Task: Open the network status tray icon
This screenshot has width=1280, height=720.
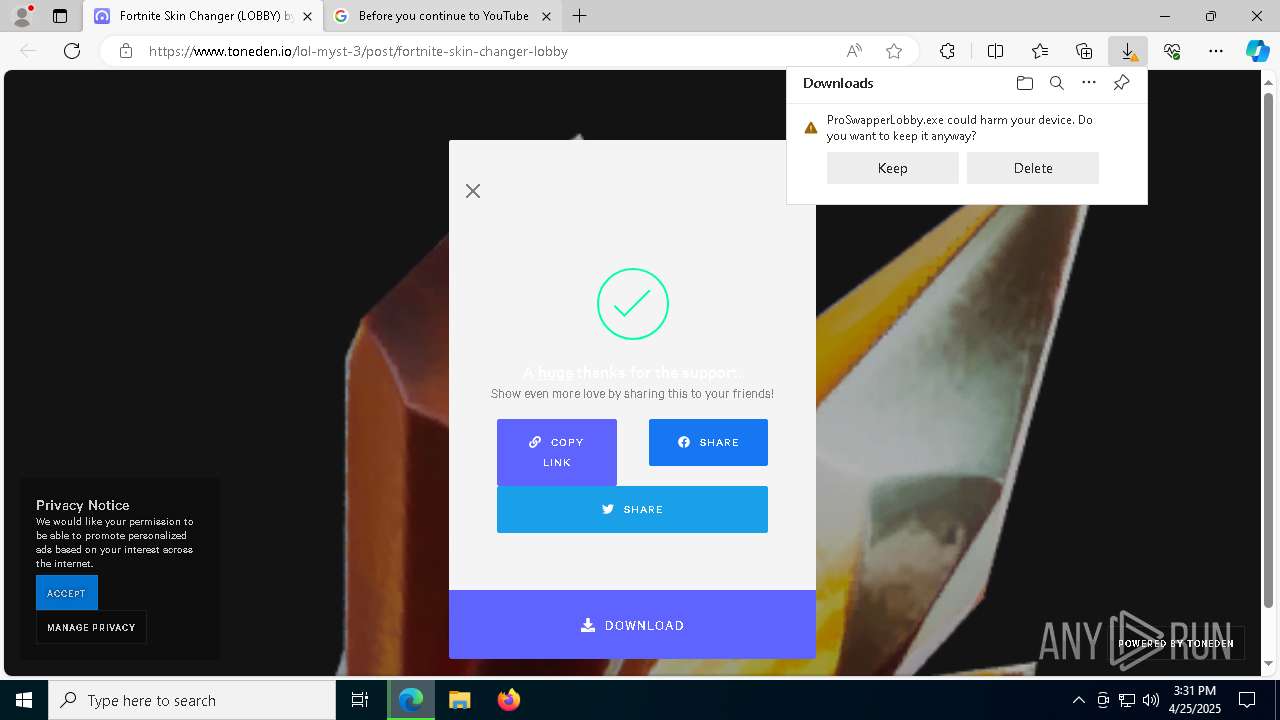Action: [1127, 700]
